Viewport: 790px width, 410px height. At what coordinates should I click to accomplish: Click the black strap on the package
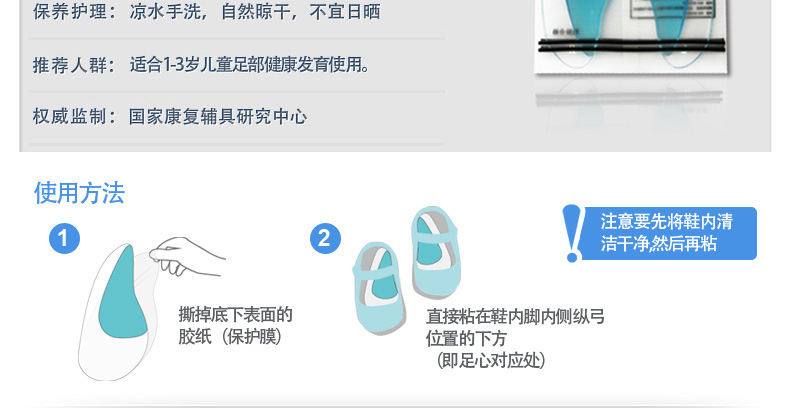632,45
